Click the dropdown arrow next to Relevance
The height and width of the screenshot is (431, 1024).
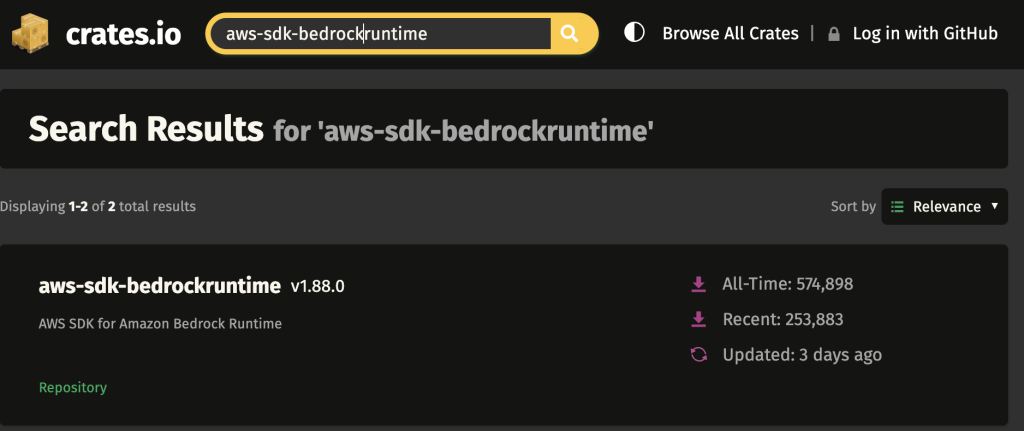[995, 206]
